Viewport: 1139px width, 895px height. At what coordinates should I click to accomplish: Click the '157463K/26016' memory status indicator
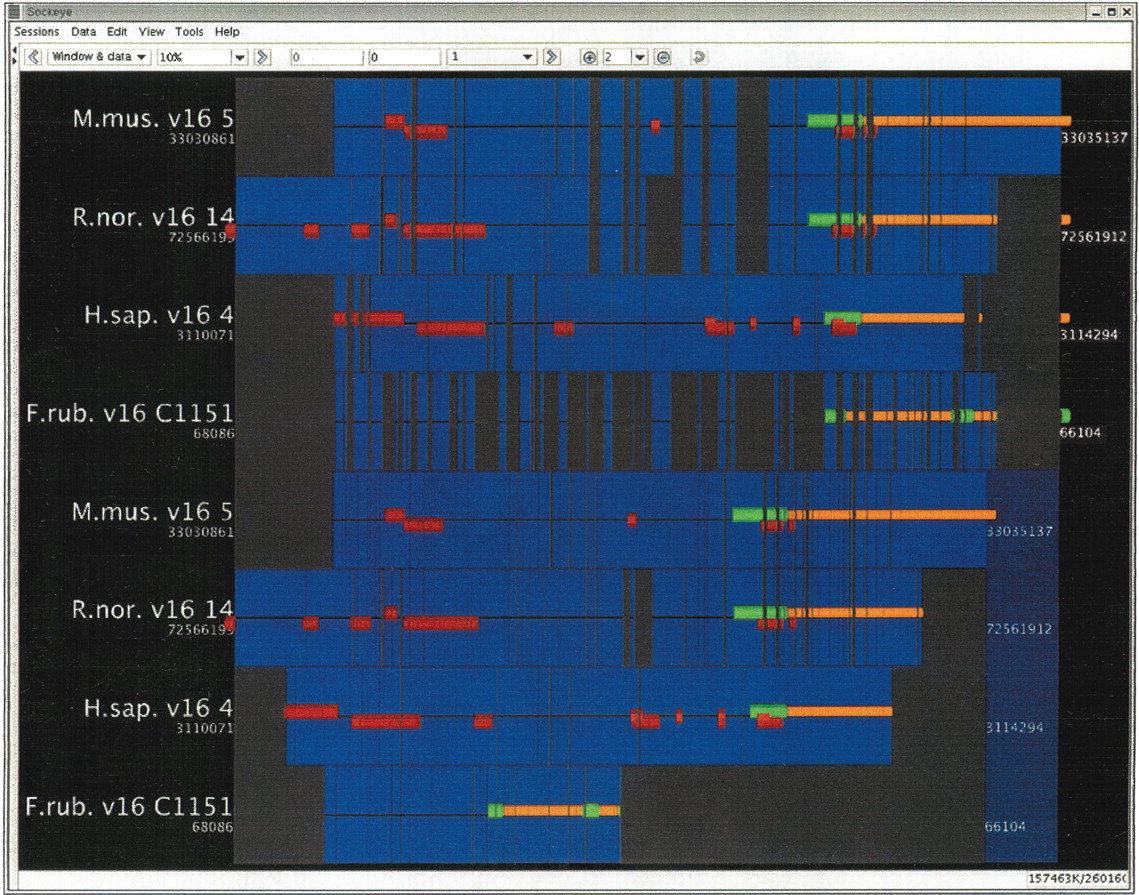click(x=1078, y=878)
